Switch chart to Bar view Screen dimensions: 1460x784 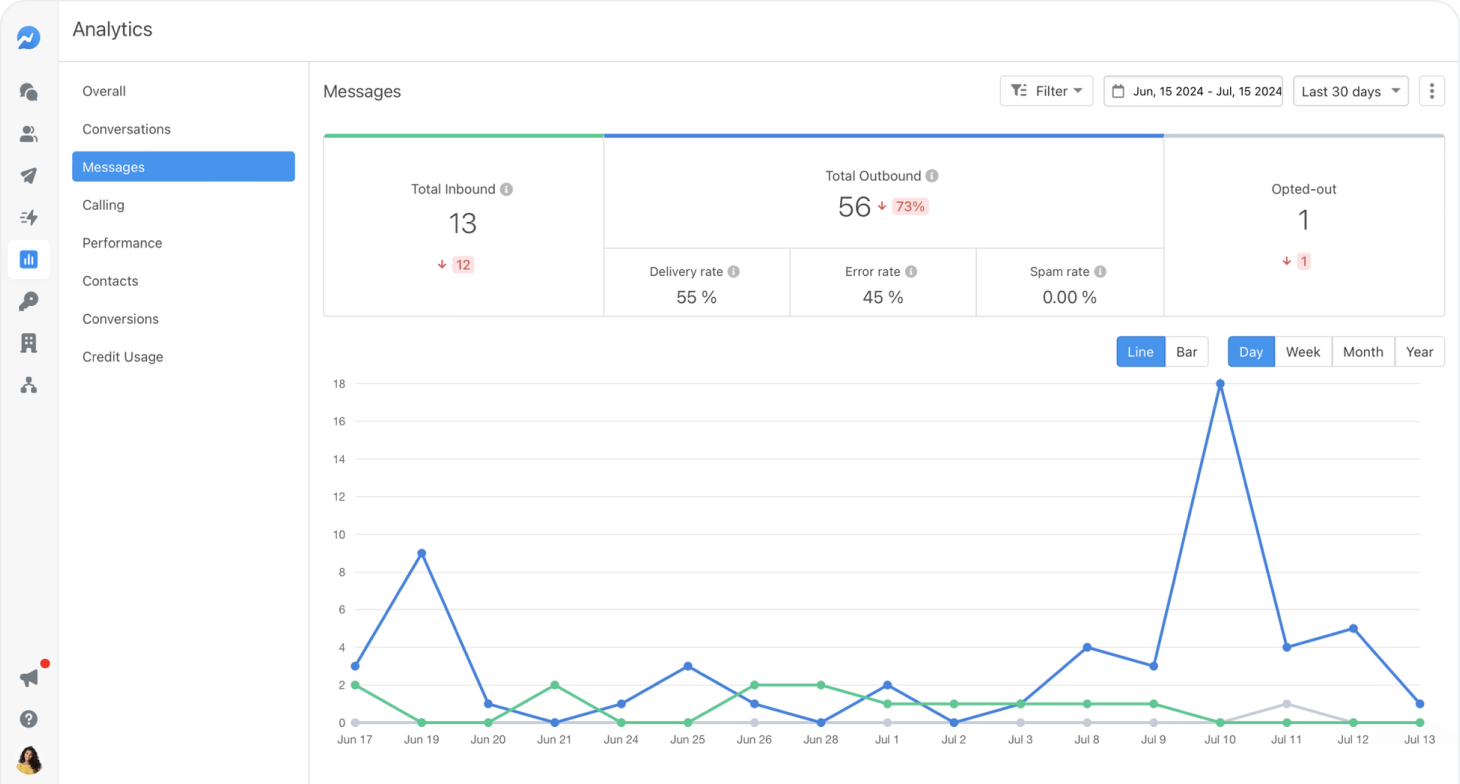tap(1187, 352)
